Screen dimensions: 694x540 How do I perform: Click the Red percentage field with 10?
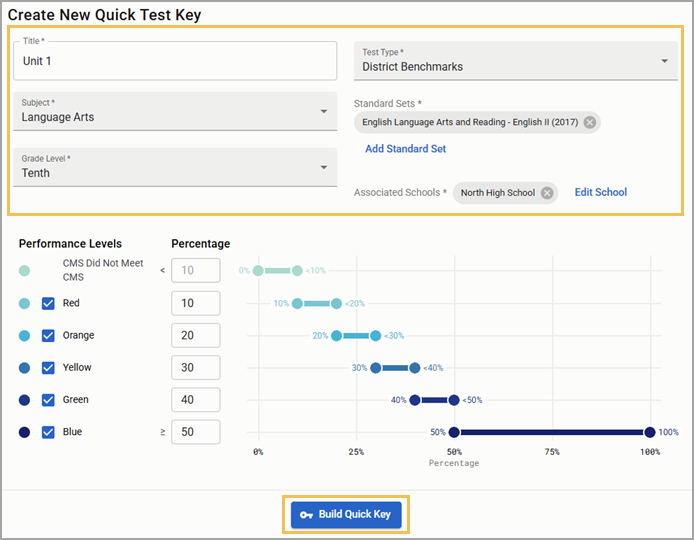click(x=196, y=303)
